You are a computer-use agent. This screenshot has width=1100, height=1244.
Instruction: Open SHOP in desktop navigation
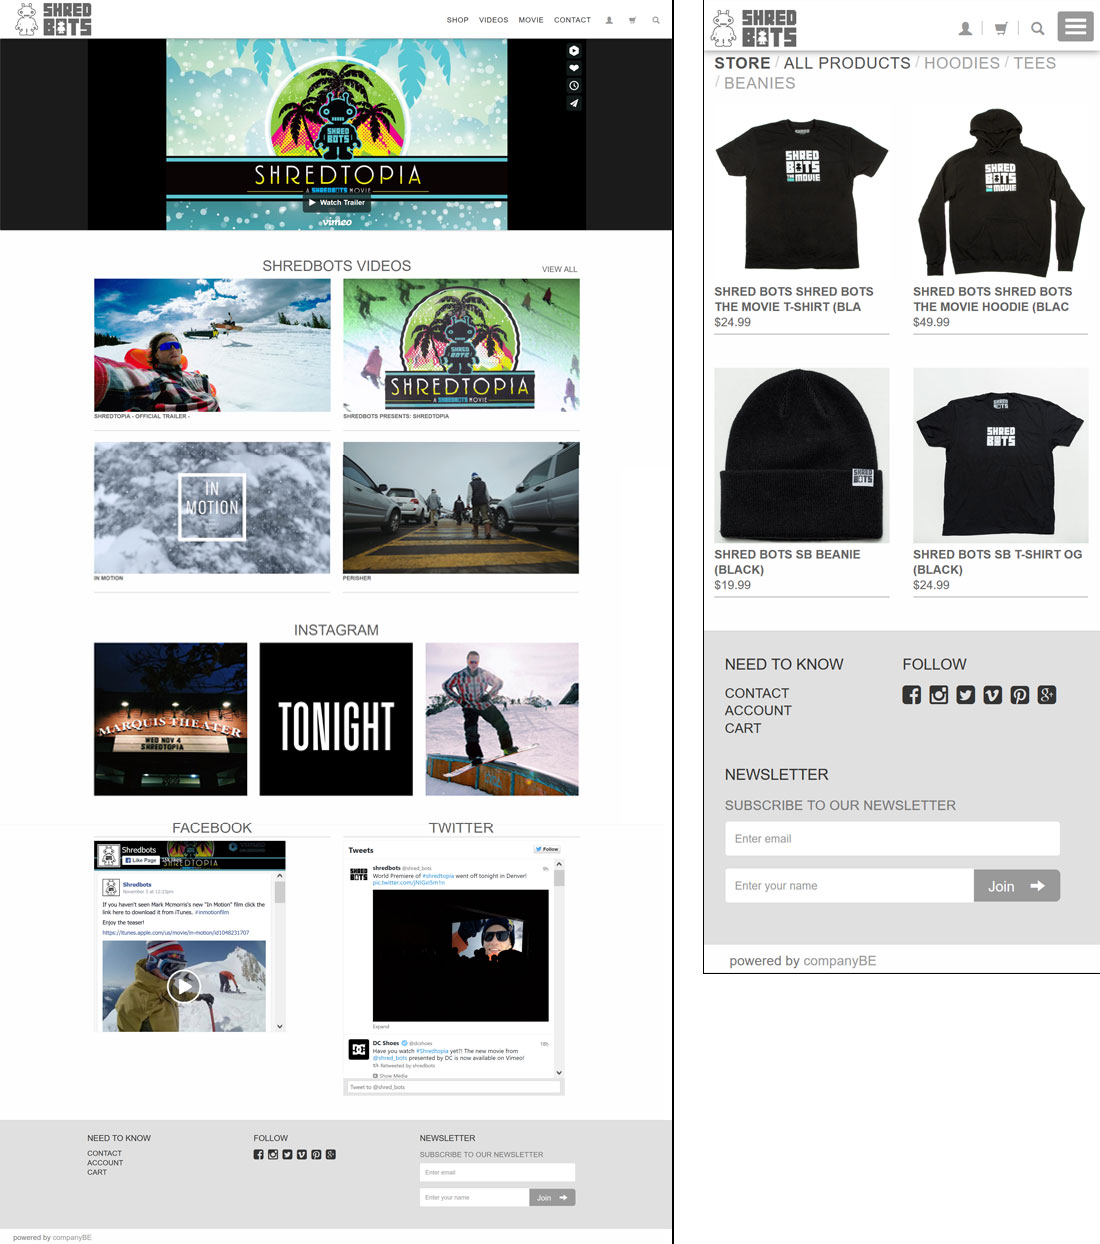[x=458, y=20]
